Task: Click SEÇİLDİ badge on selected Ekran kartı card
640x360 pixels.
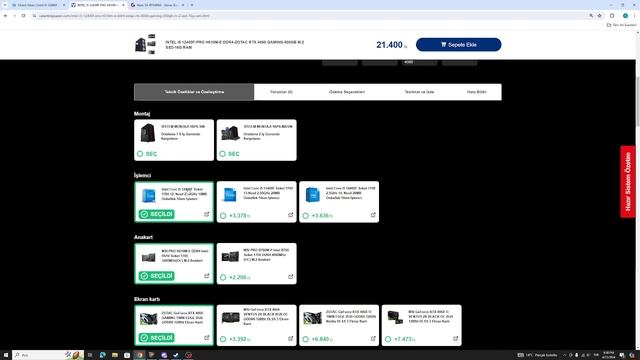Action: [156, 338]
